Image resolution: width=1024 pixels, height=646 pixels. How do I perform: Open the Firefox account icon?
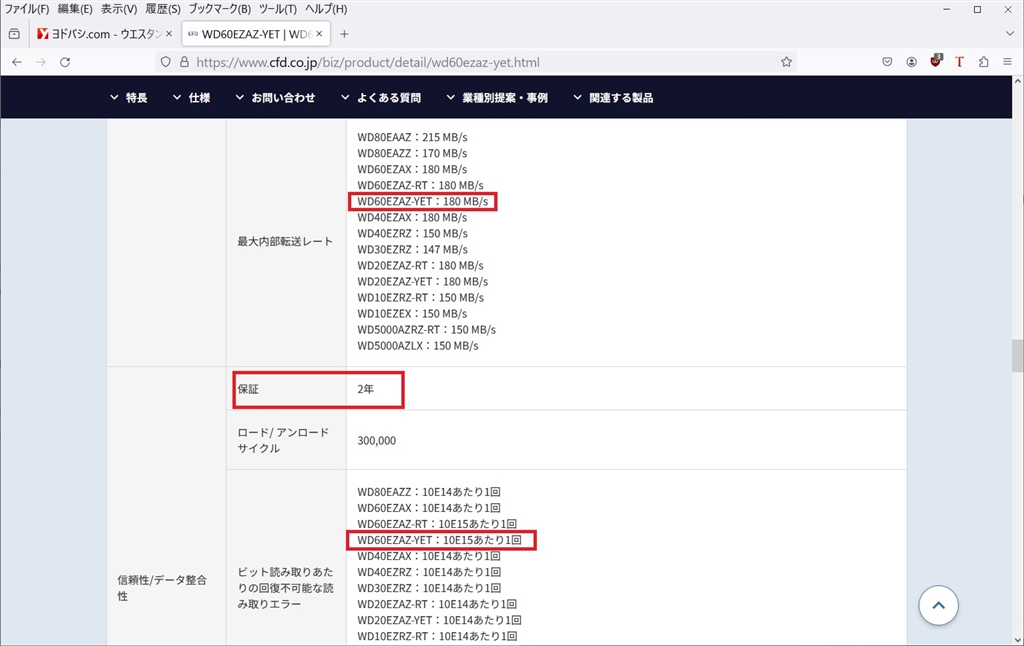(911, 62)
